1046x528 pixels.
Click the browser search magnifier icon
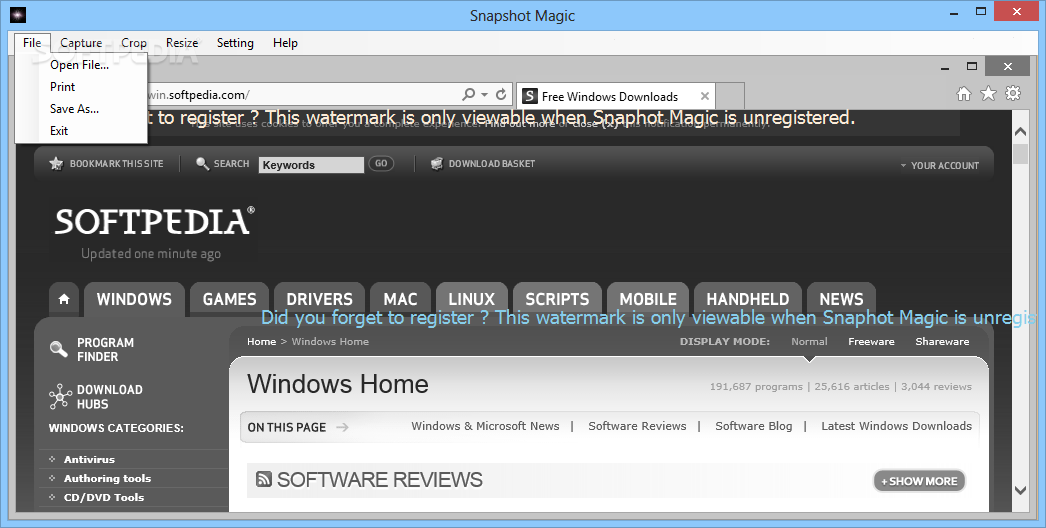[x=469, y=95]
